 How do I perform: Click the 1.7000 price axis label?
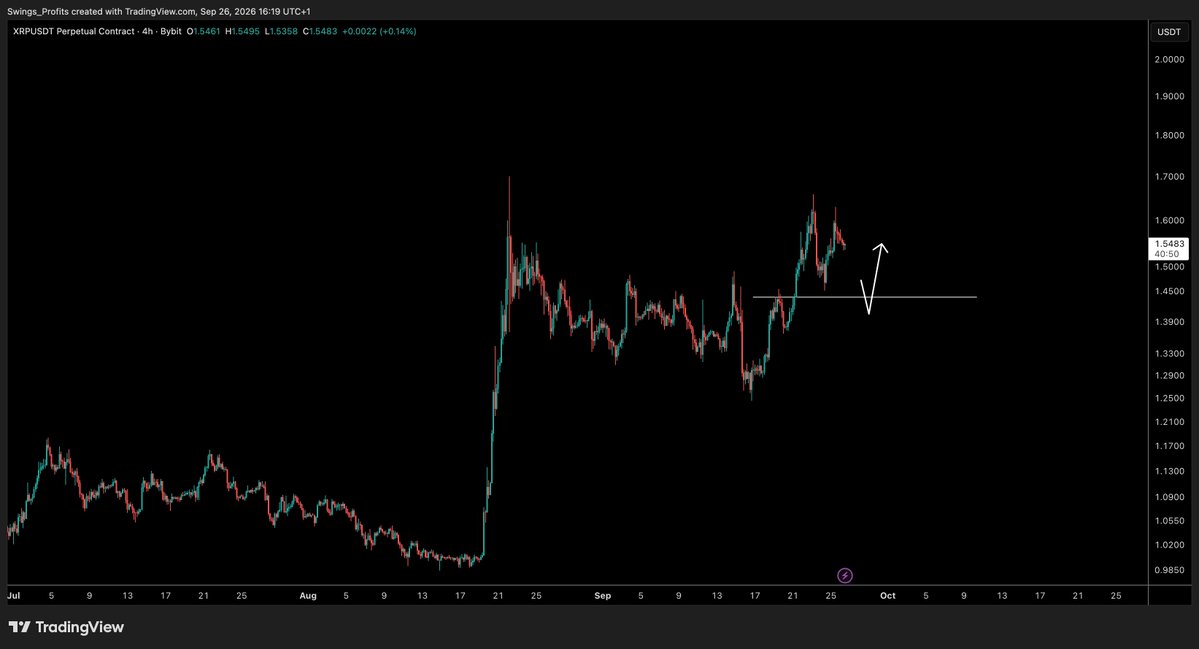coord(1169,177)
